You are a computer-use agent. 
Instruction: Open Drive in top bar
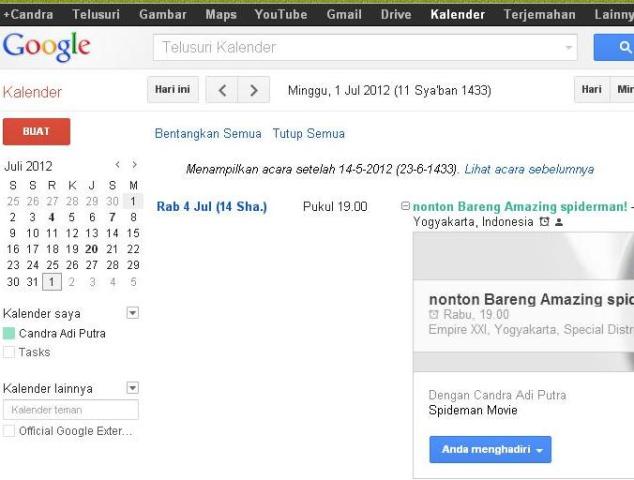(396, 15)
